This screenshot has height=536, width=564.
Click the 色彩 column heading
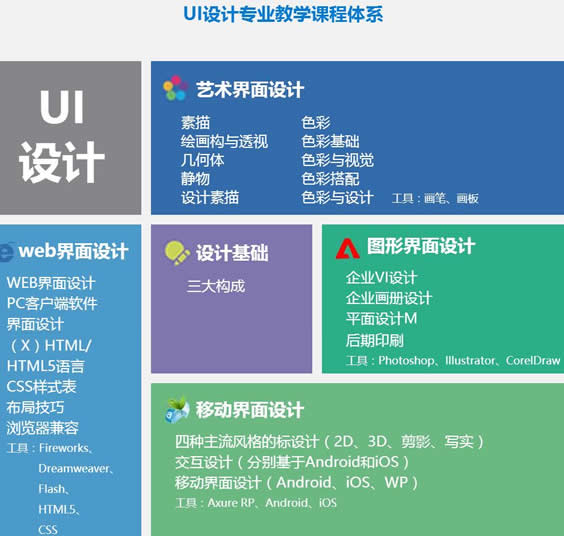[x=316, y=123]
